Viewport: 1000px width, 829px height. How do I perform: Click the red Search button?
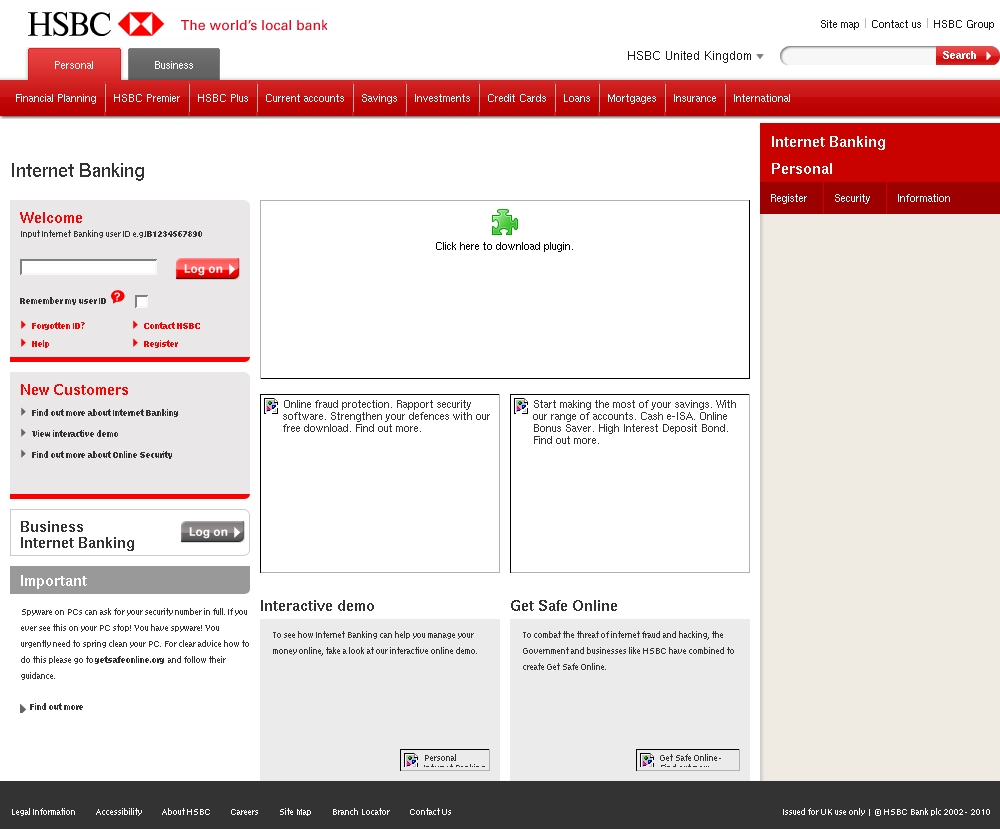tap(967, 55)
